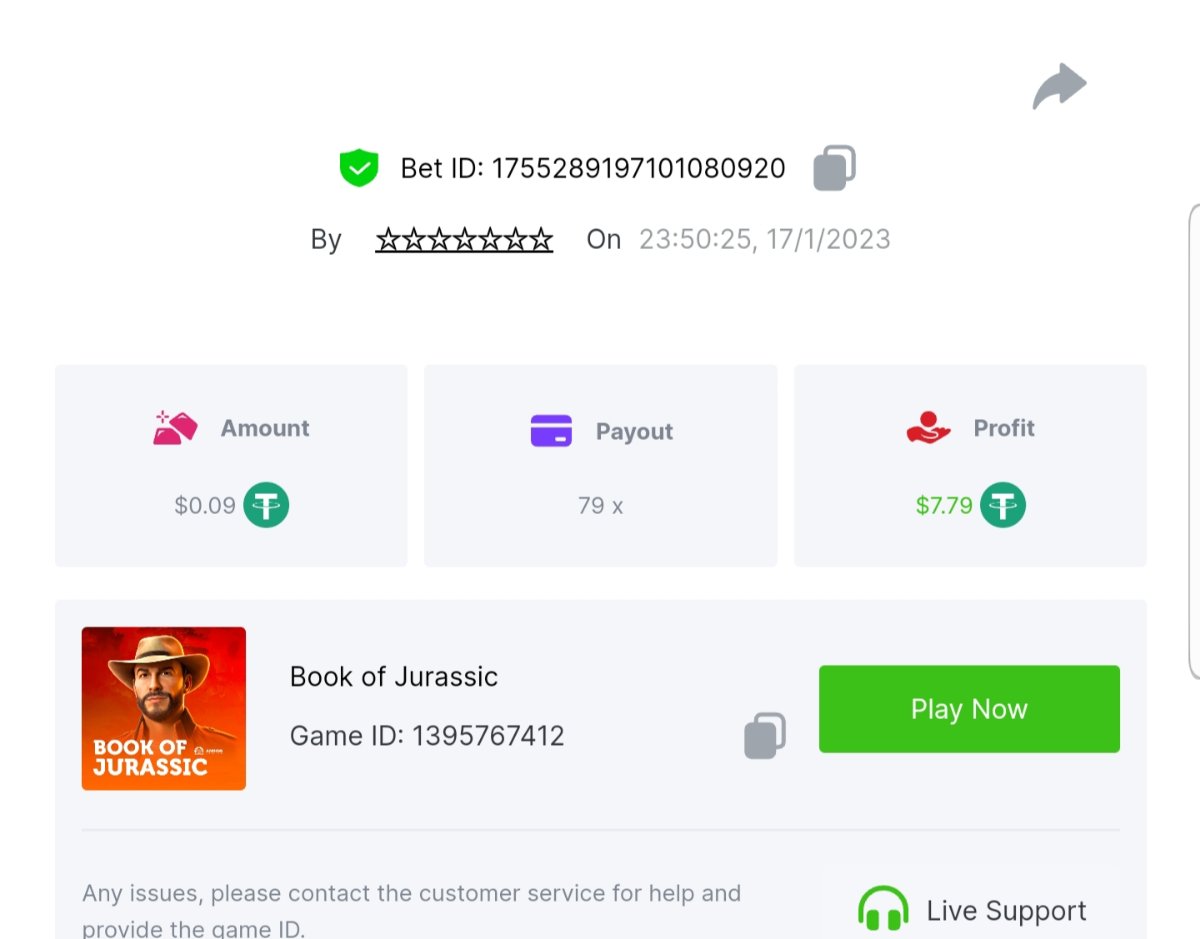Click the bet timestamp 23:50:25, 17/1/2023
This screenshot has width=1200, height=939.
click(x=765, y=240)
